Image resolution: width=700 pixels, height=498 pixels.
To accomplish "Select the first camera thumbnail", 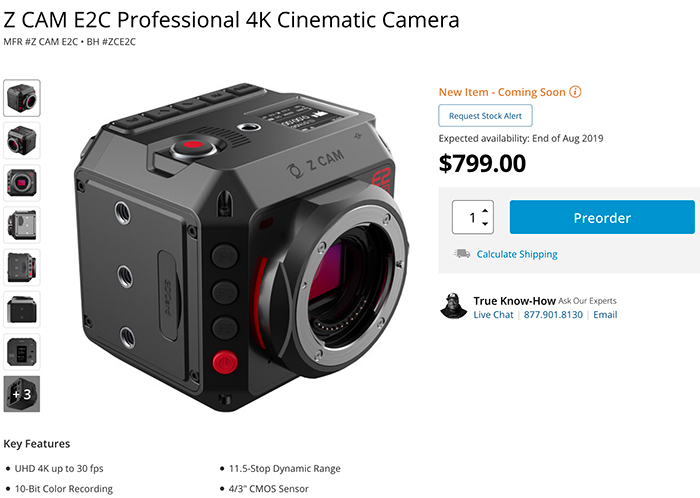I will click(22, 98).
